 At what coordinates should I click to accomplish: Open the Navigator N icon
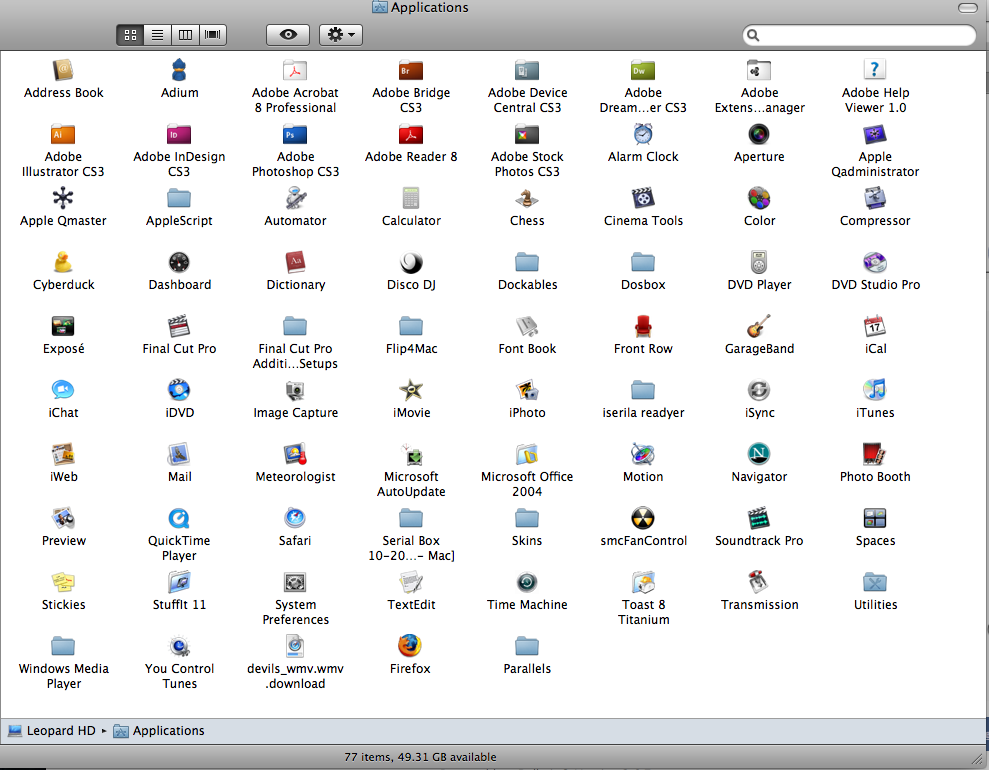759,454
